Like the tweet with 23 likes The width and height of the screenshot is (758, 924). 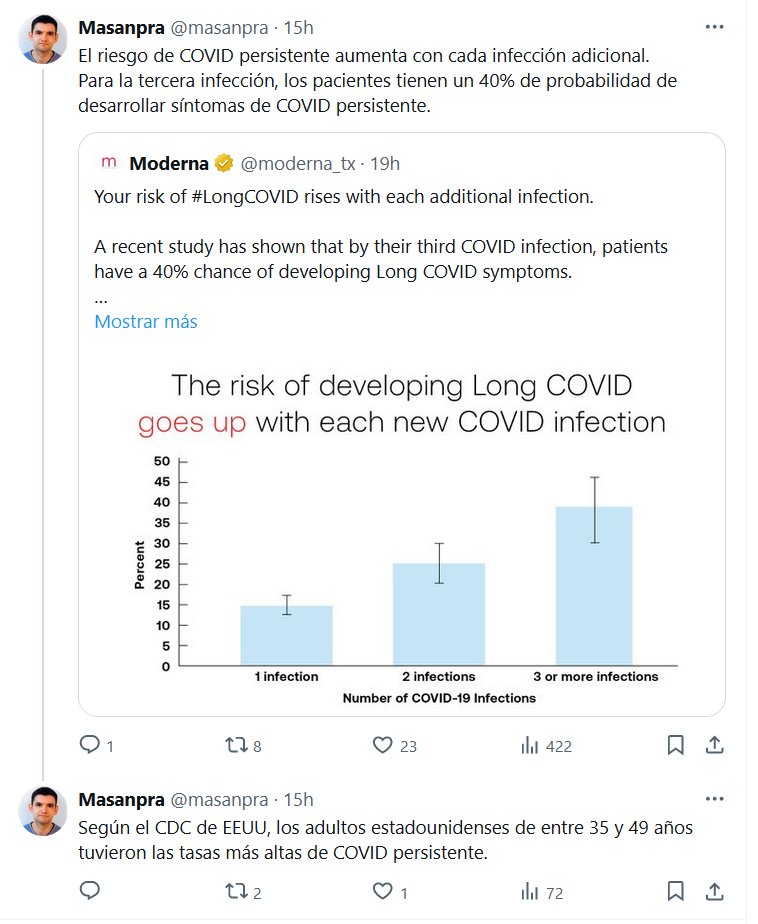point(382,745)
